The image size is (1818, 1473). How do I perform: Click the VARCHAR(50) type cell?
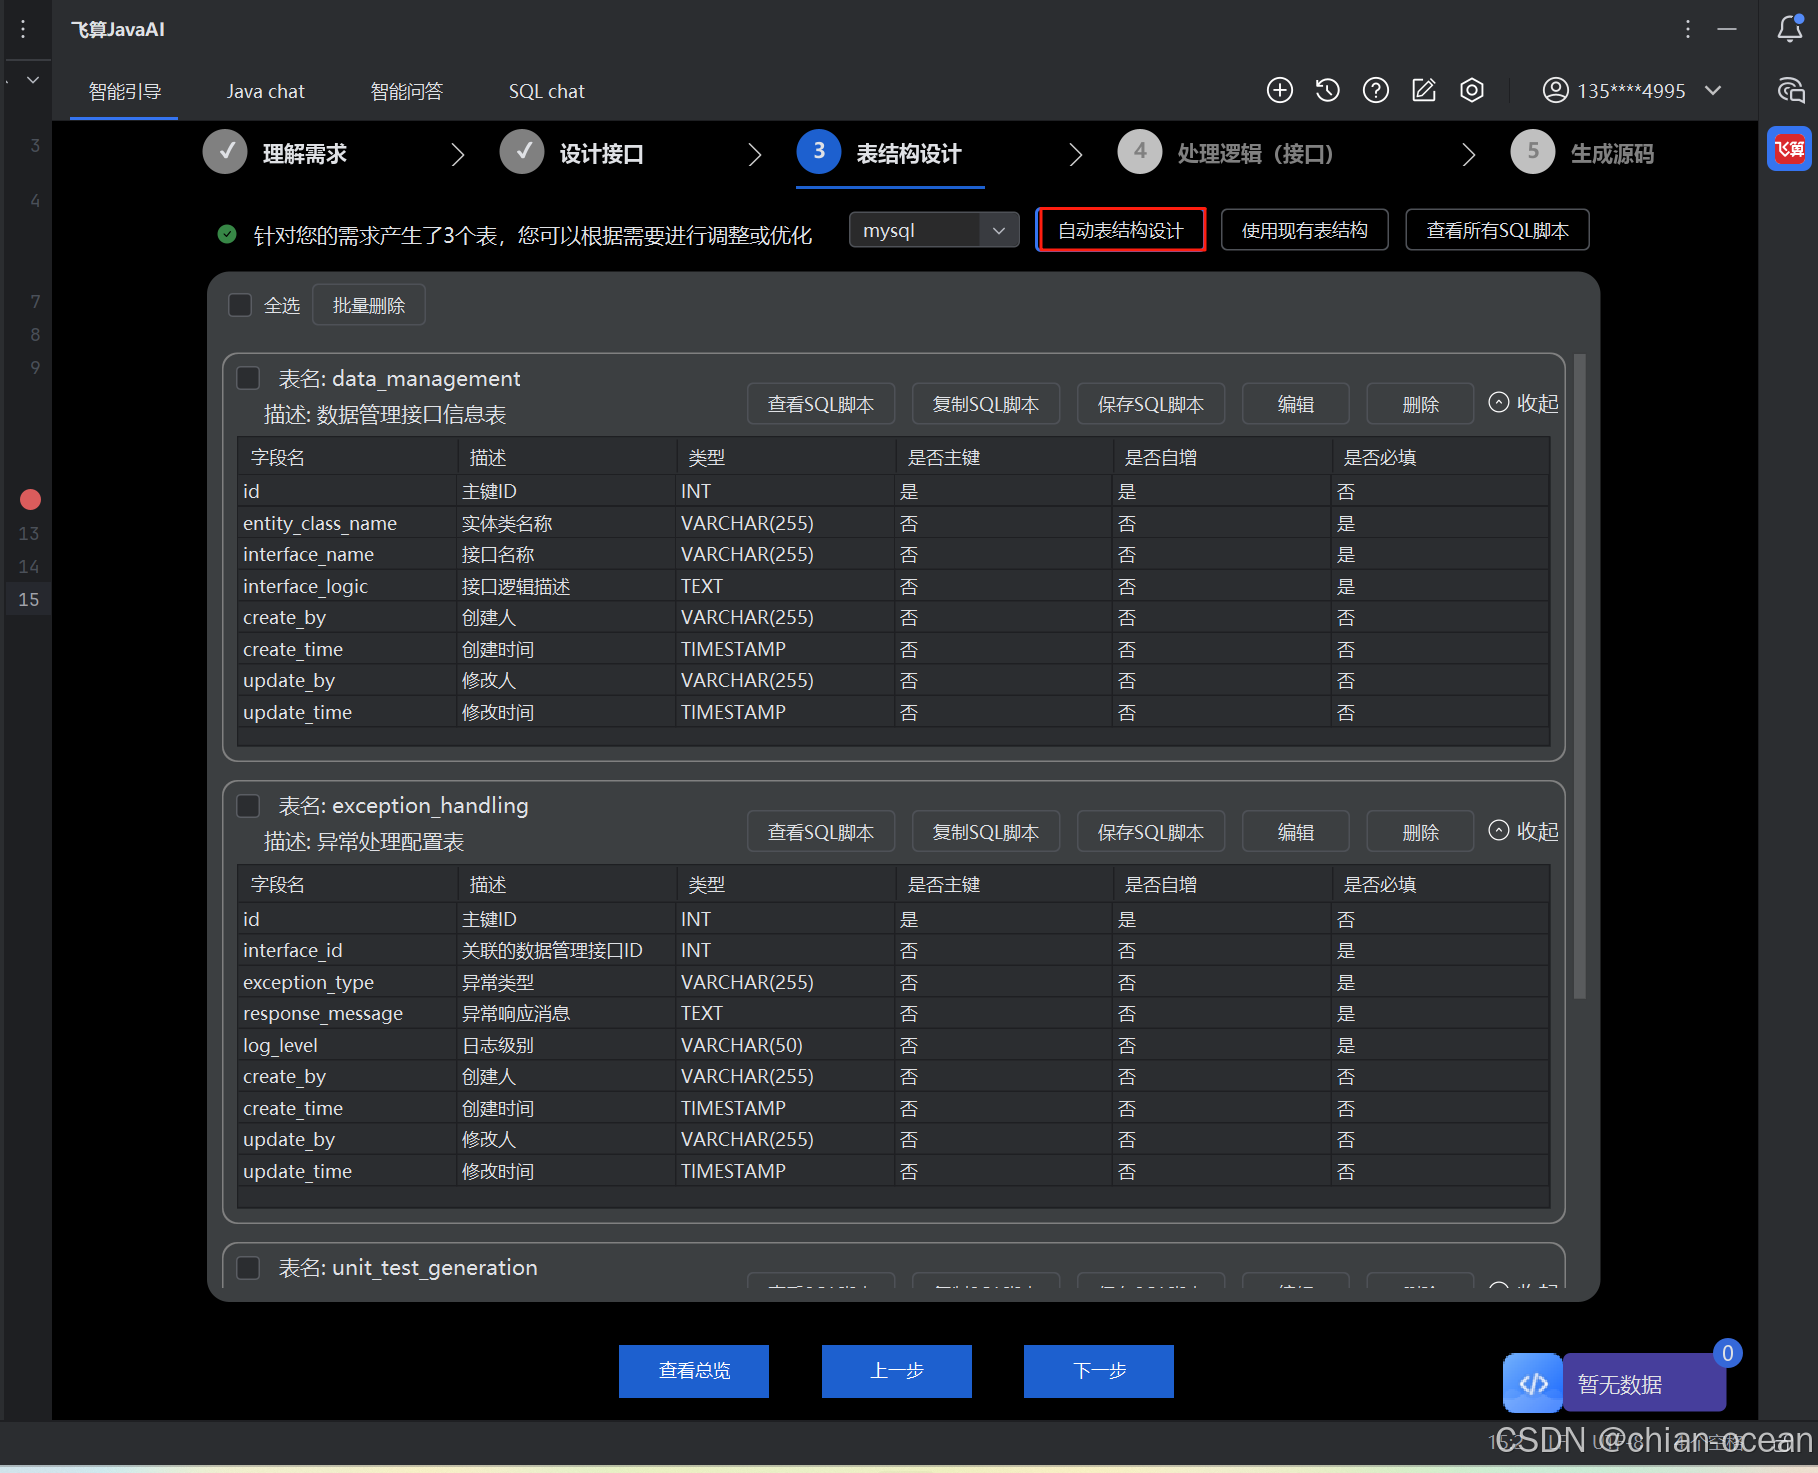pos(785,1045)
